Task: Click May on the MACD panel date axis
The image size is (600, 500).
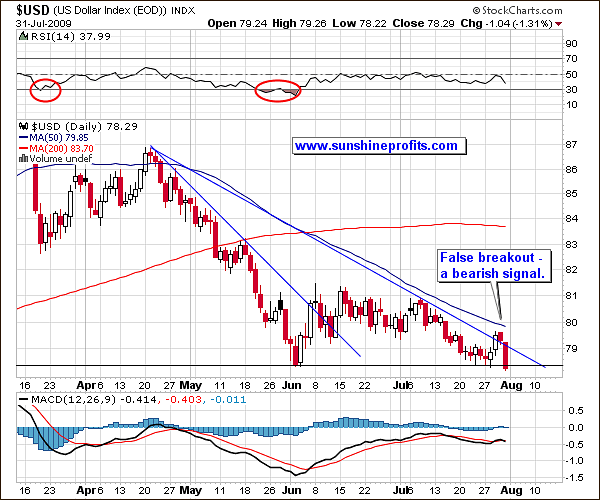Action: pos(191,490)
